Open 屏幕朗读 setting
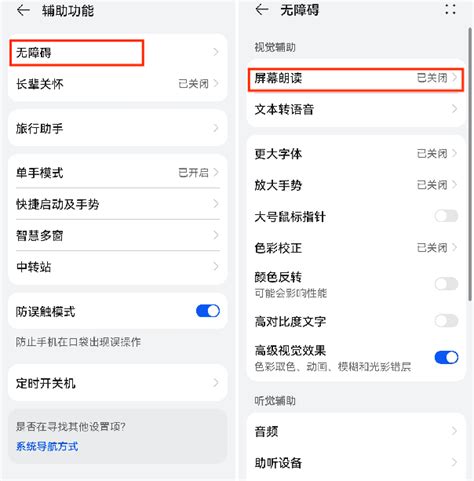Screen dimensions: 474x481 (355, 79)
